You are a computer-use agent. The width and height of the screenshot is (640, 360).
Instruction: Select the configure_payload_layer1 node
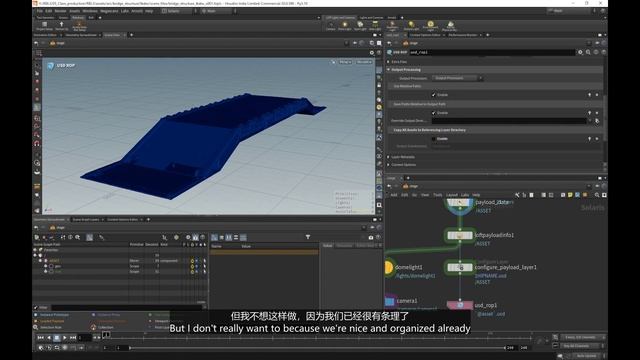(x=460, y=268)
